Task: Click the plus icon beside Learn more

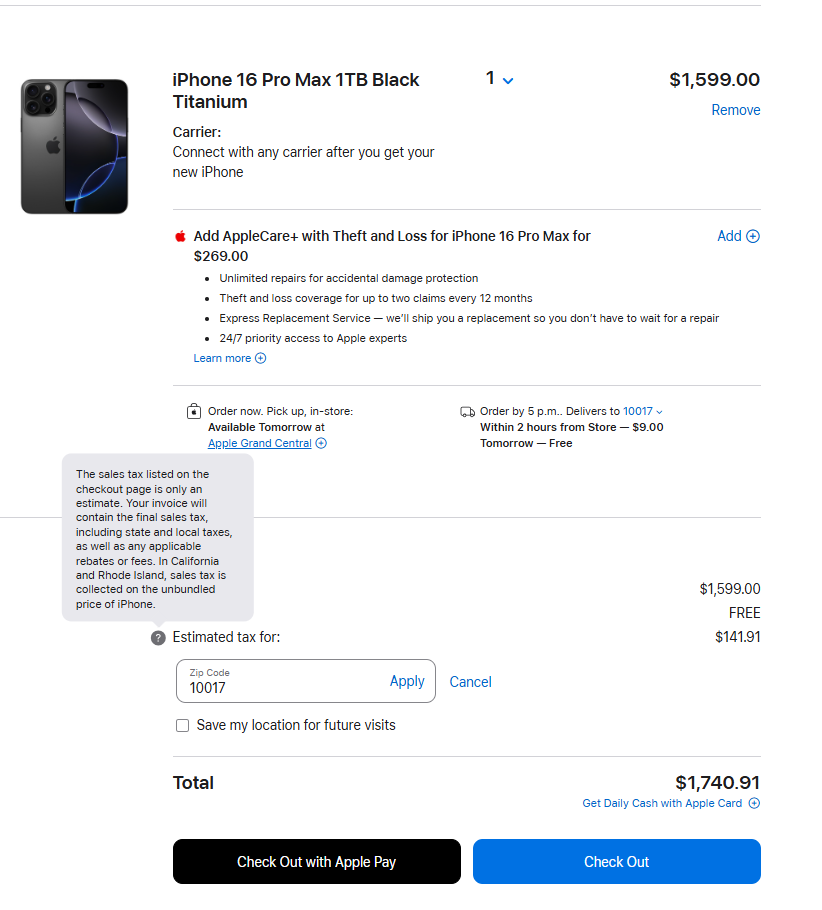Action: [x=261, y=359]
